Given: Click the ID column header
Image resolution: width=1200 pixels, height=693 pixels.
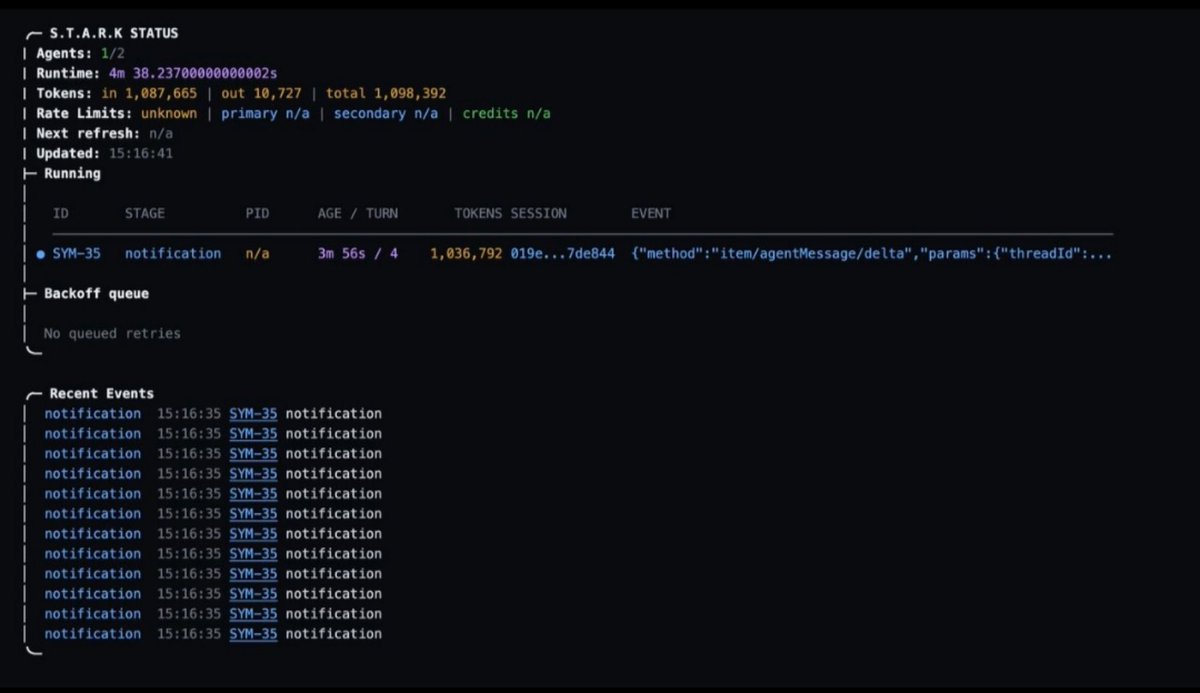Looking at the screenshot, I should 60,213.
